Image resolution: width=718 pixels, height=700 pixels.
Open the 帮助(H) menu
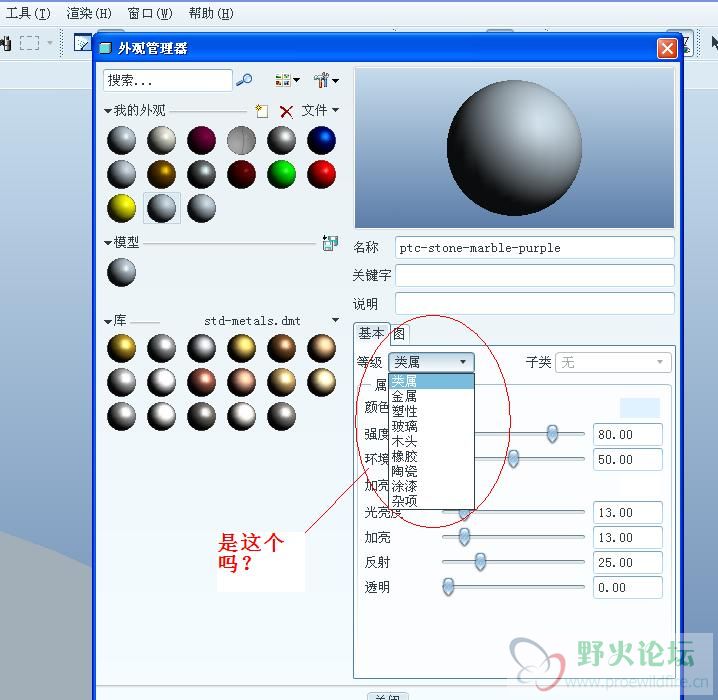pos(211,13)
